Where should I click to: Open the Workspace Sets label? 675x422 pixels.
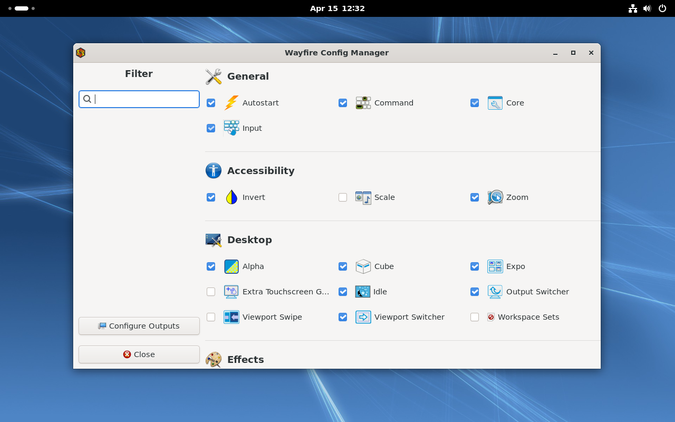click(x=529, y=317)
